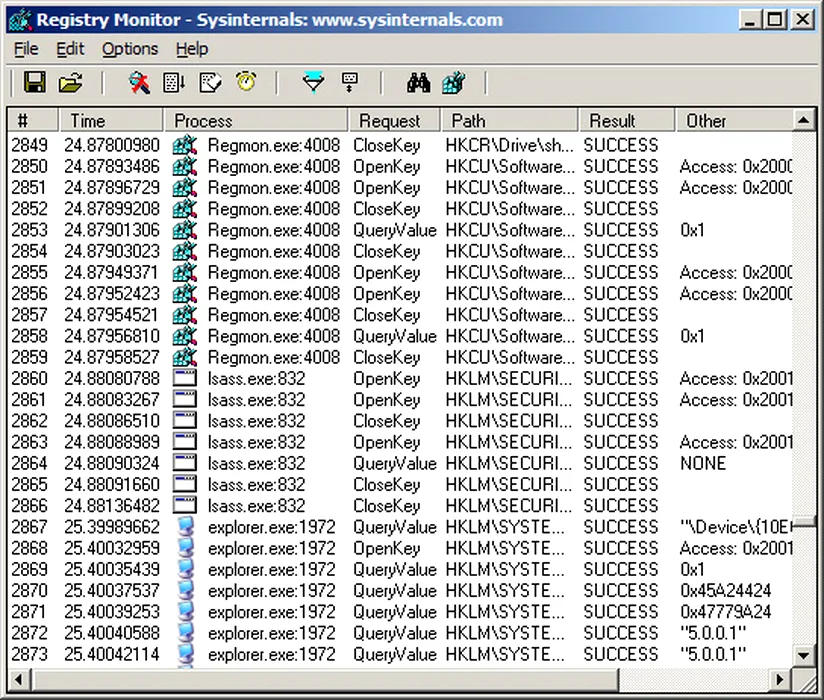Screen dimensions: 824x700
Task: Select the timestamp 25.40042114
Action: 112,654
